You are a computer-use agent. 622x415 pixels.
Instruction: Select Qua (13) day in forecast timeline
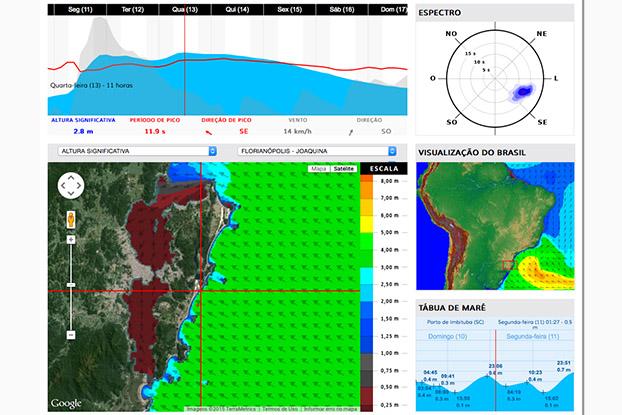click(185, 10)
